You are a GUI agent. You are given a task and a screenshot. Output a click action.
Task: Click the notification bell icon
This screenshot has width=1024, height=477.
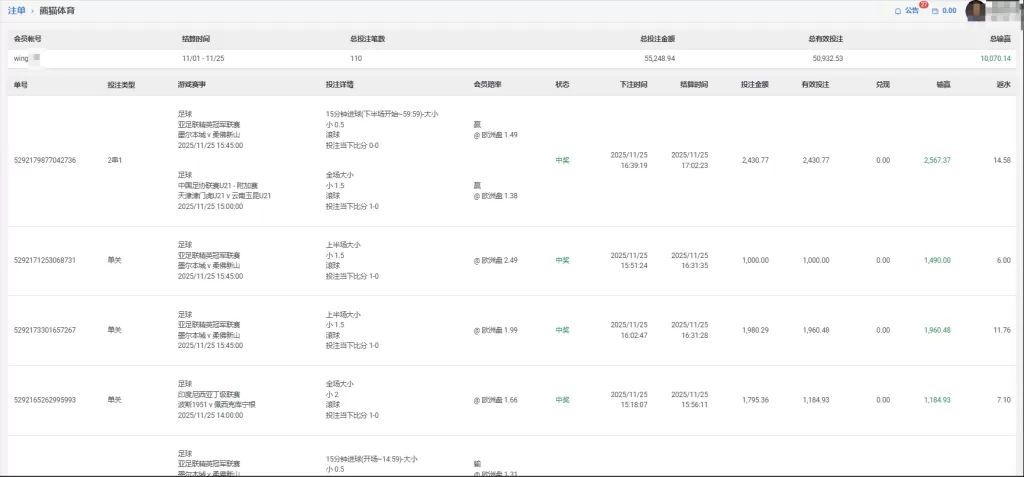897,11
